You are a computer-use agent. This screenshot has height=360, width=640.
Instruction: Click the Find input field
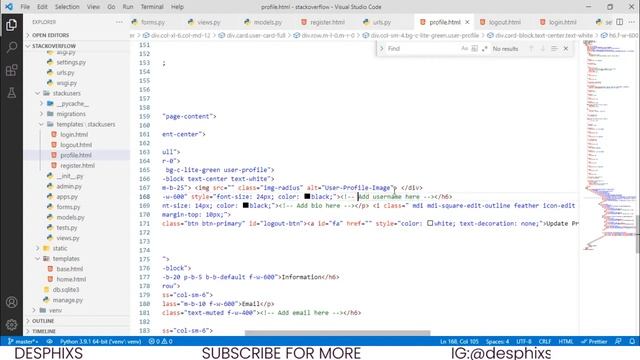[x=422, y=49]
